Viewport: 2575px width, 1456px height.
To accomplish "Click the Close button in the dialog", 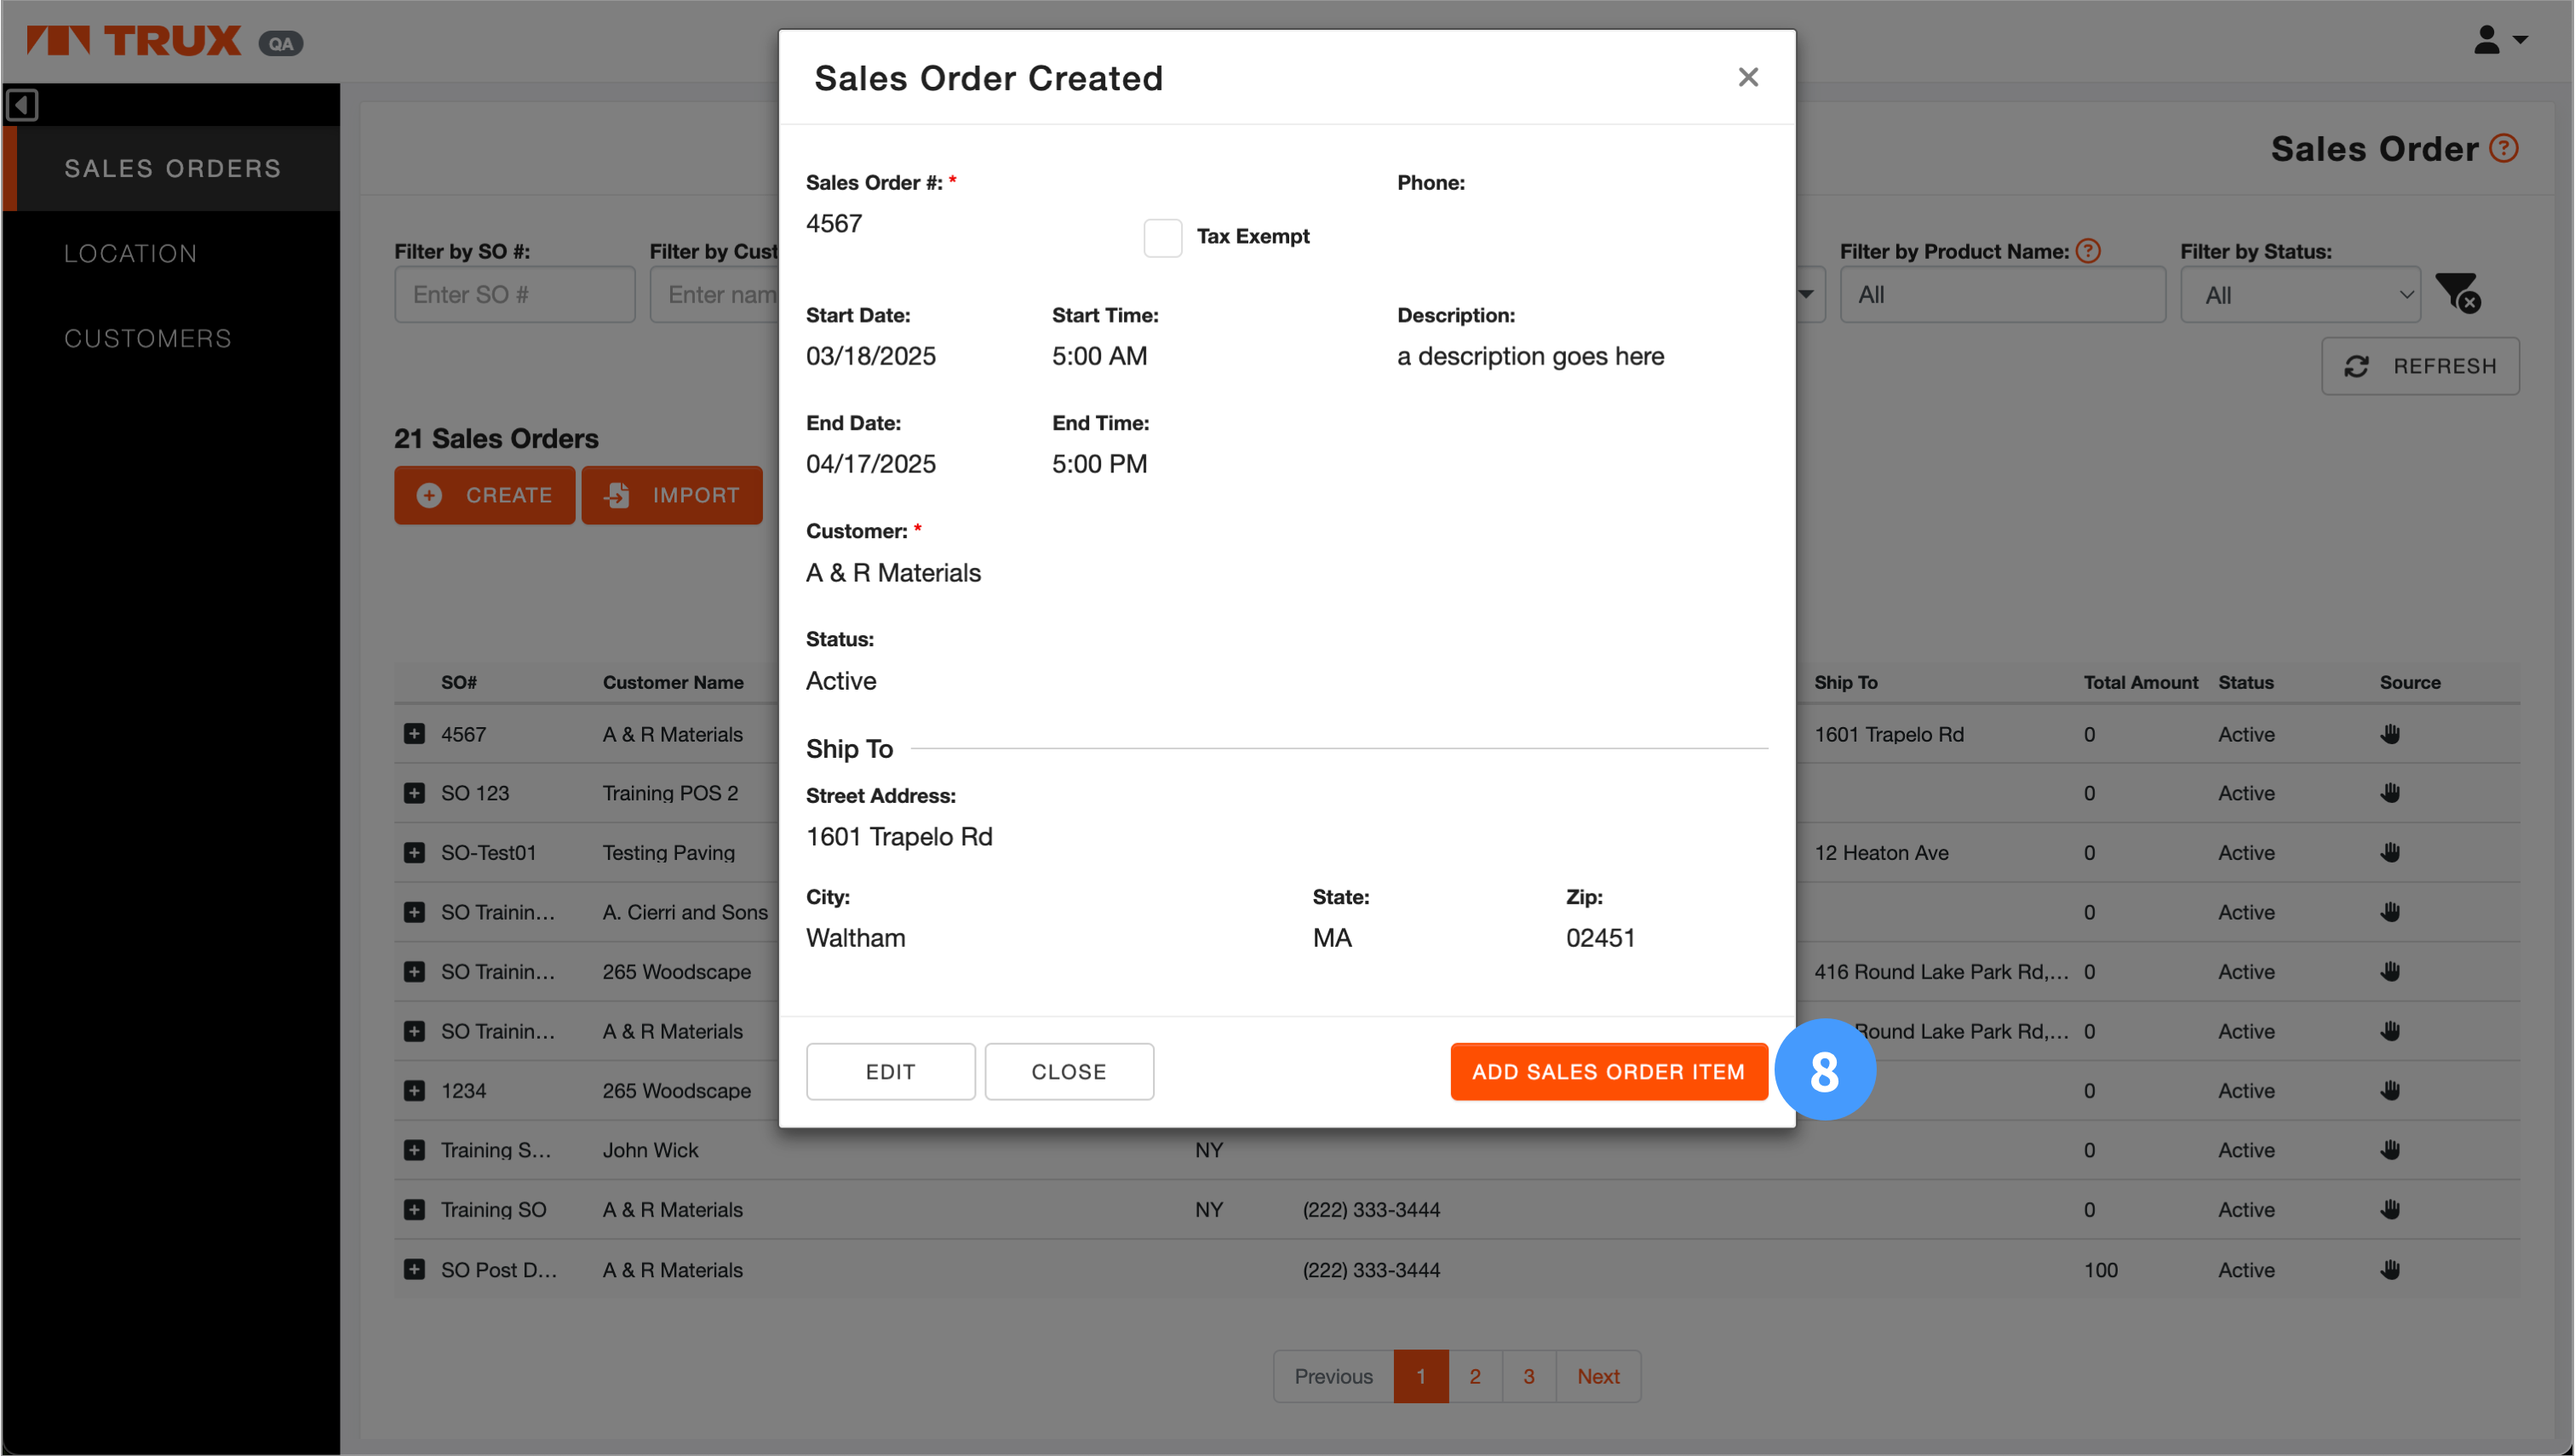I will [x=1068, y=1071].
